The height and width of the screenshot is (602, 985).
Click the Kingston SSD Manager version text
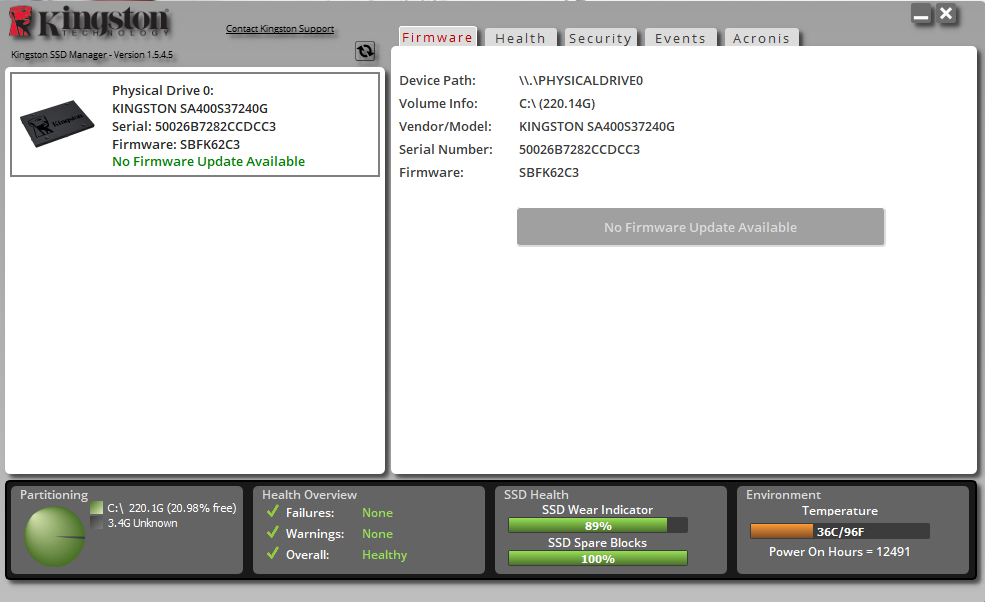point(92,55)
